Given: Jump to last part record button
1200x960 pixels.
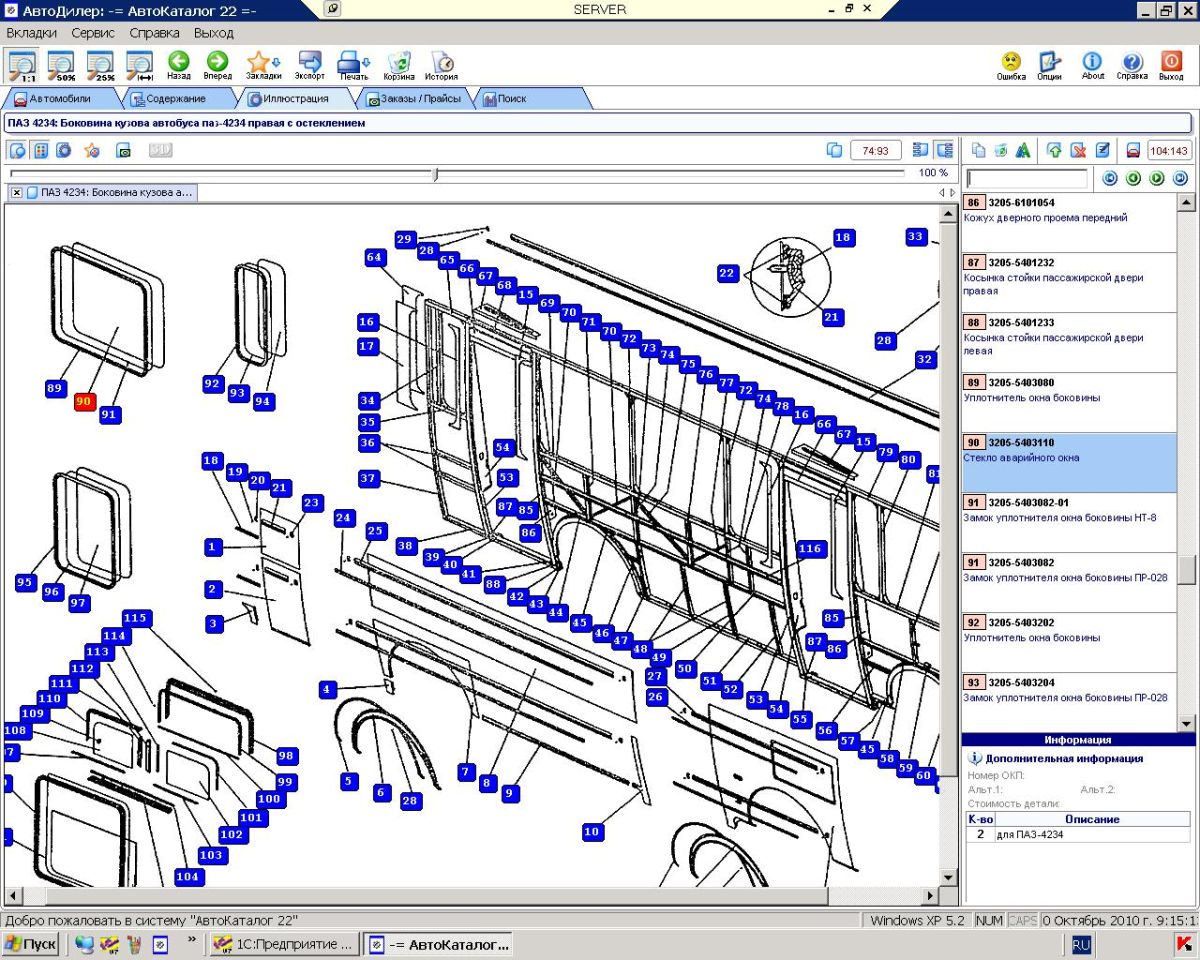Looking at the screenshot, I should coord(1180,178).
